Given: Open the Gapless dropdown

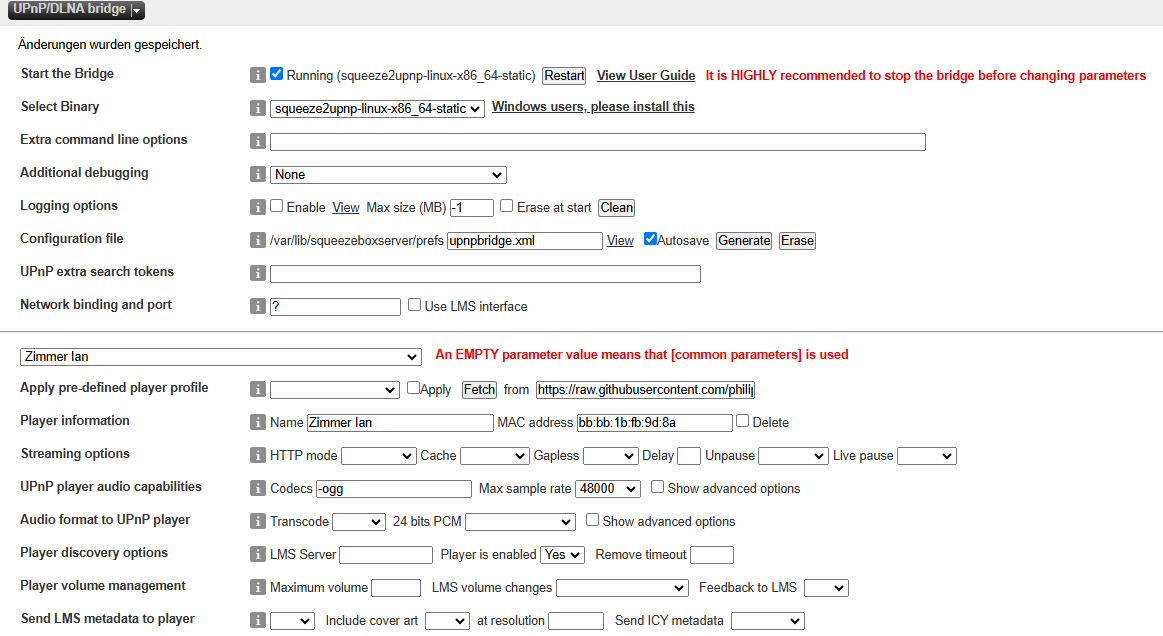Looking at the screenshot, I should click(610, 456).
